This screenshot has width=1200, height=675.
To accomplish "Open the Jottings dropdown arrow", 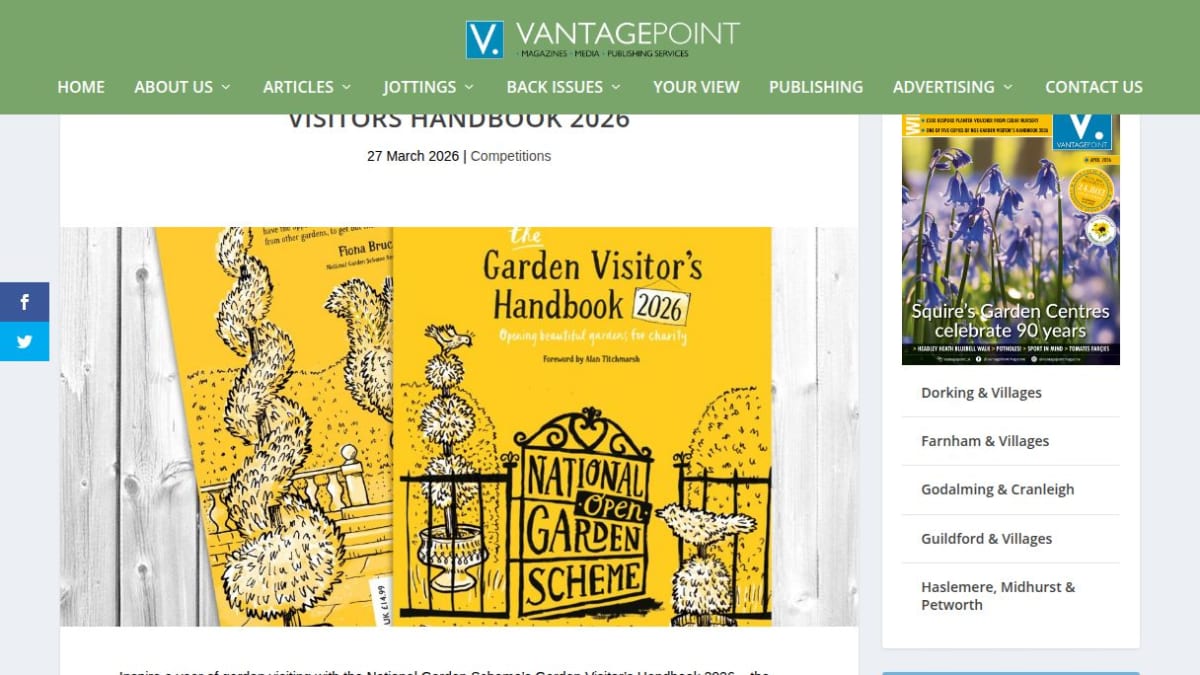I will (469, 87).
